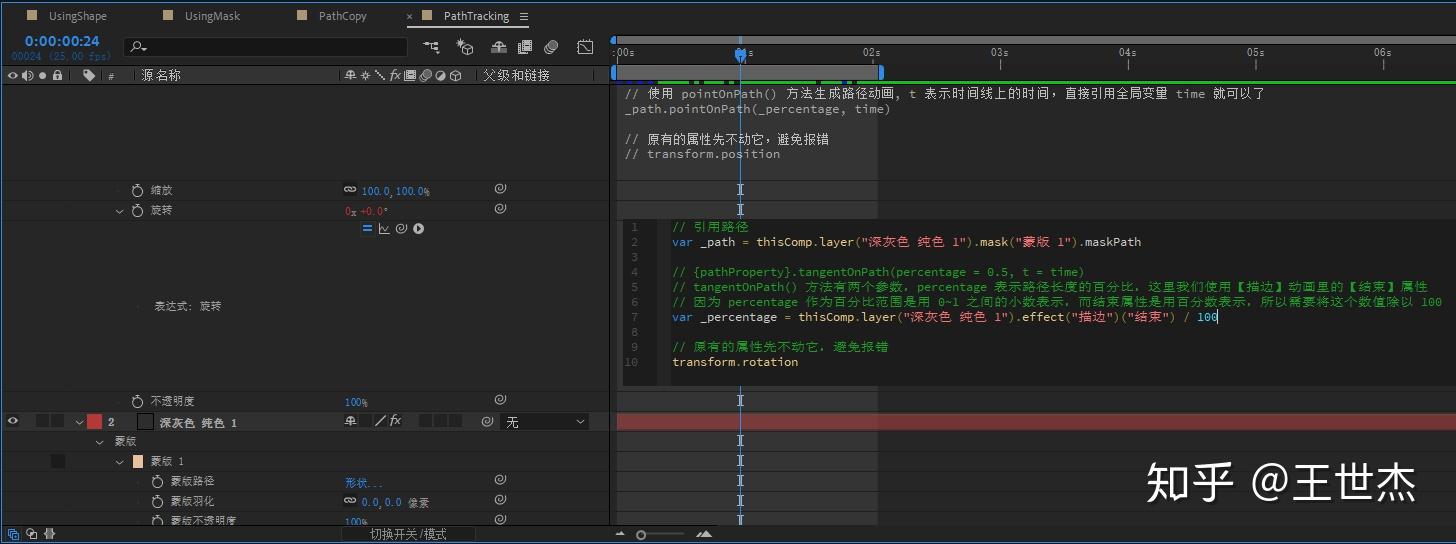Enable motion blur for the composition
The height and width of the screenshot is (544, 1456).
click(551, 47)
